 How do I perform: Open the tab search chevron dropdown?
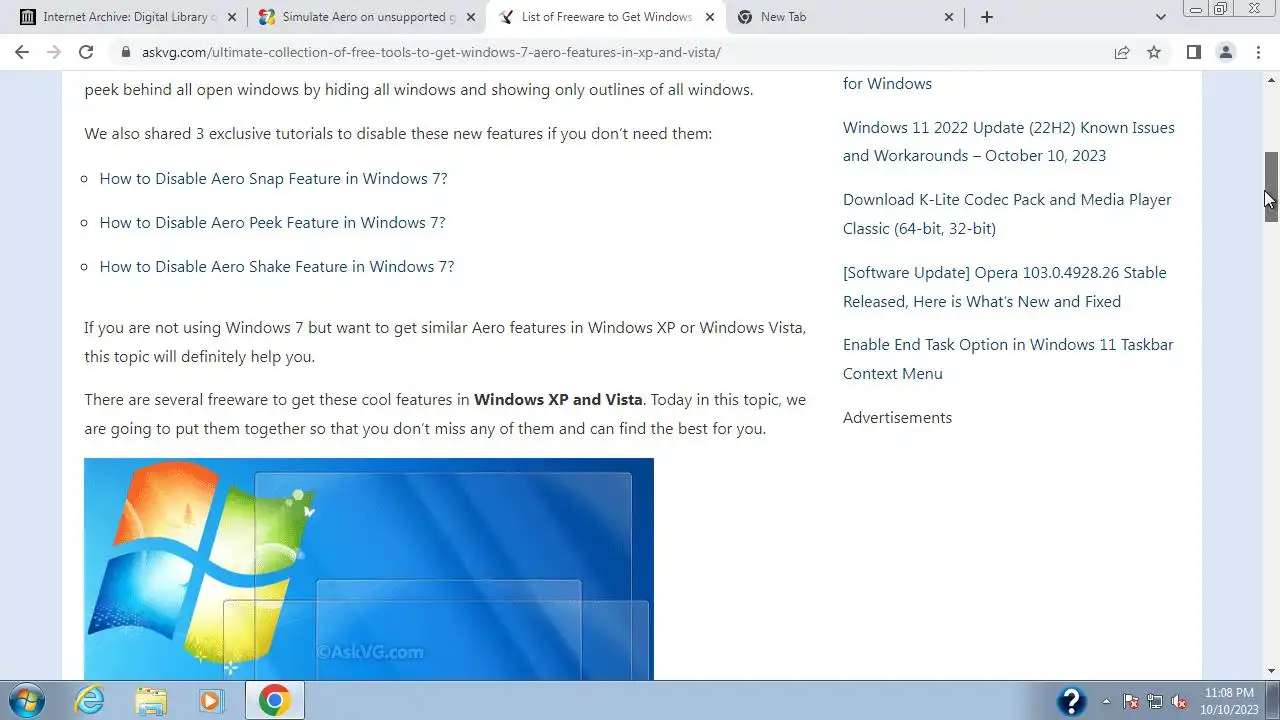pos(1161,17)
